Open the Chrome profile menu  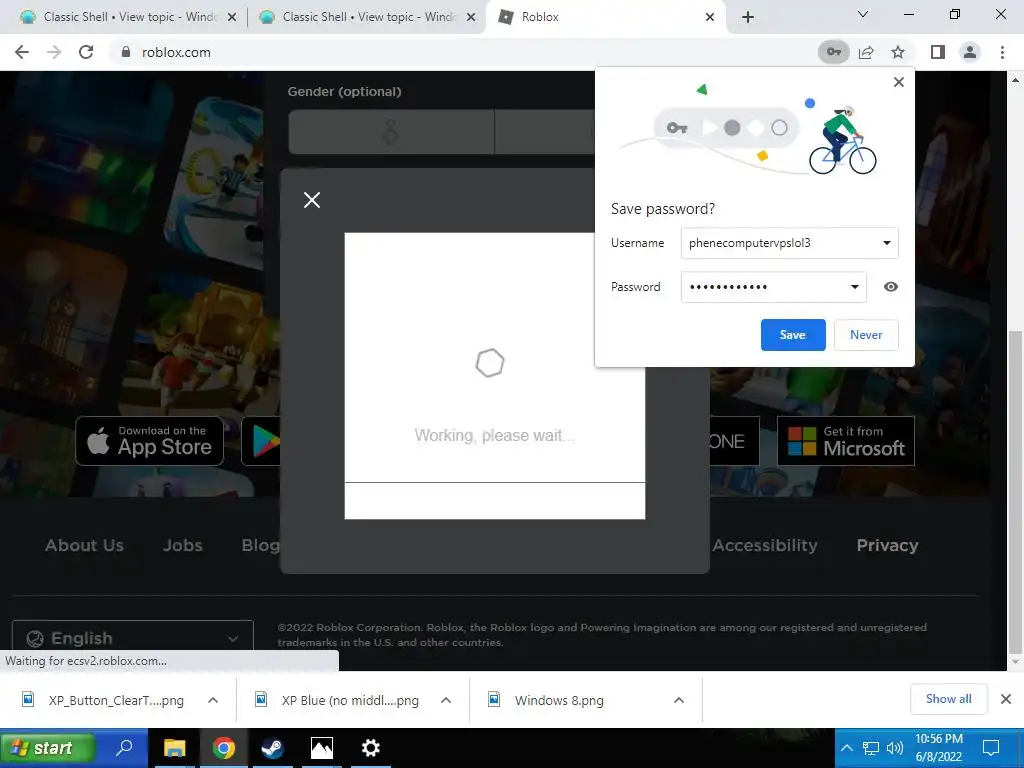point(970,52)
